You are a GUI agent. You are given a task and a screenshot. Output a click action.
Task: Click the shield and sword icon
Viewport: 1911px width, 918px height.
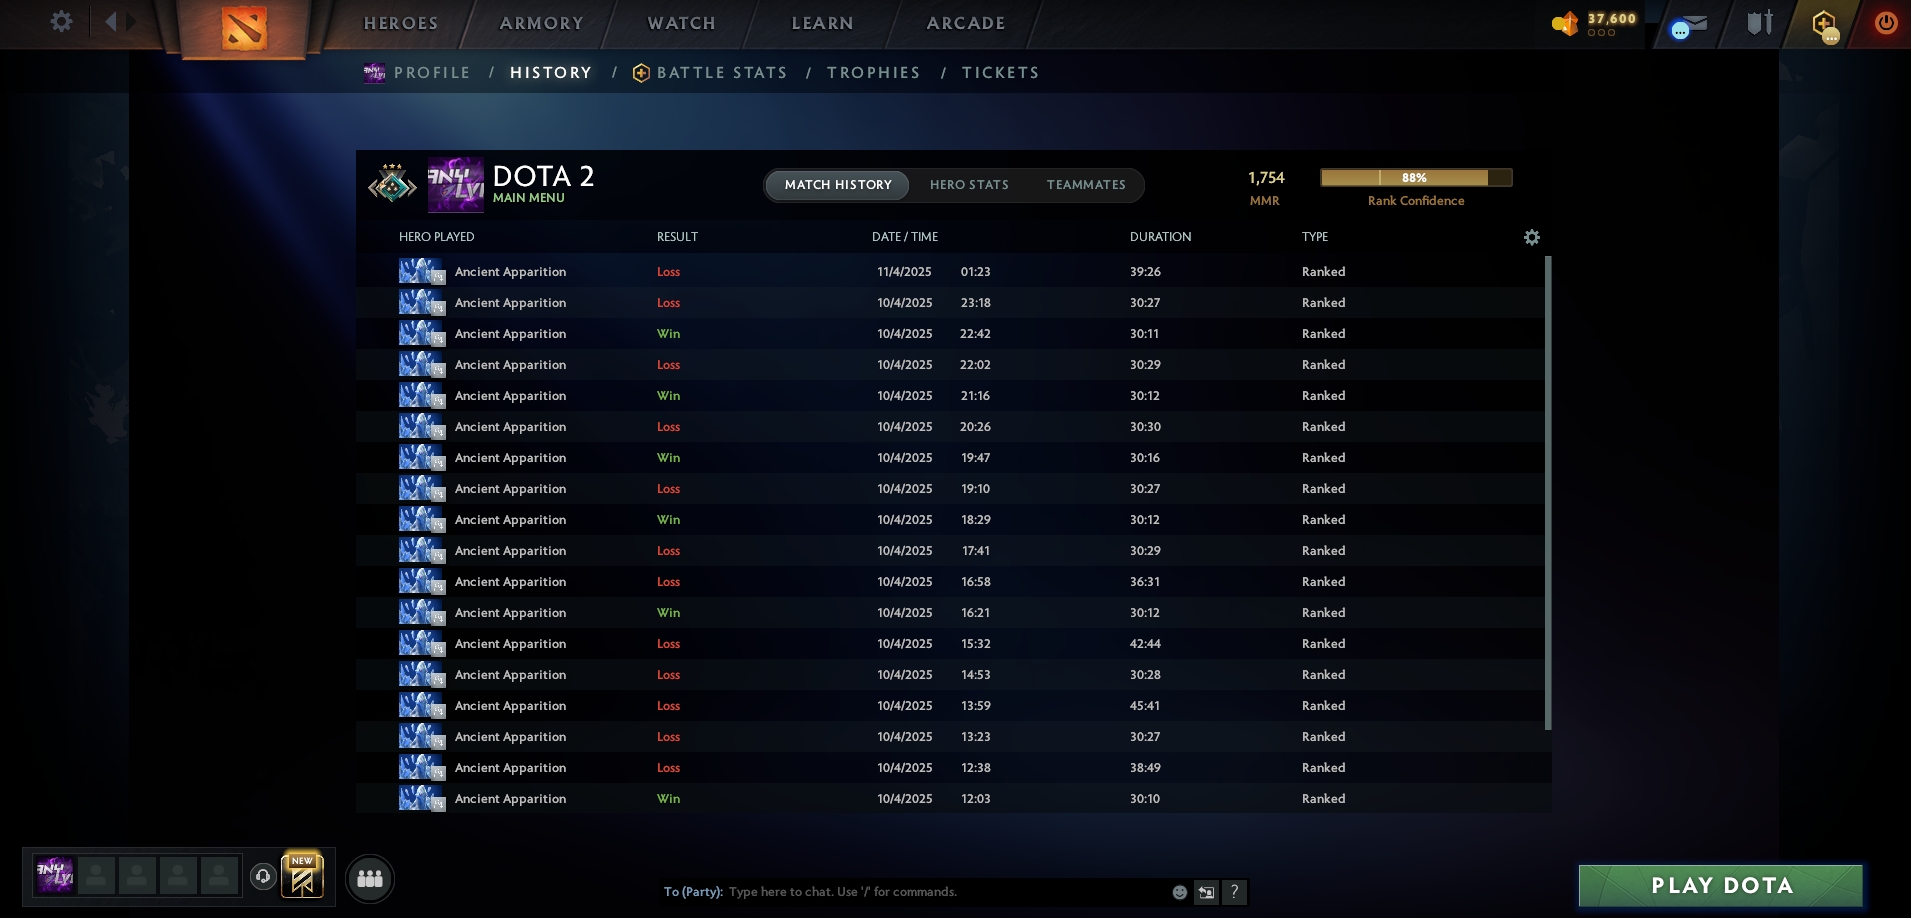(x=1759, y=23)
